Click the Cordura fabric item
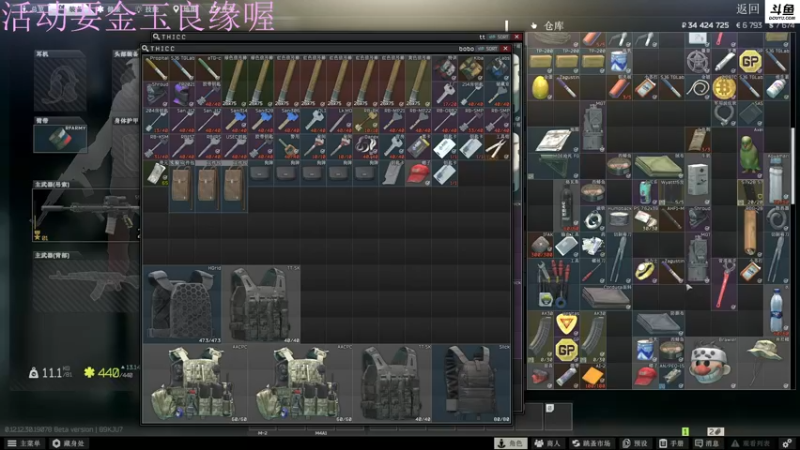Image resolution: width=800 pixels, height=450 pixels. pyautogui.click(x=606, y=297)
